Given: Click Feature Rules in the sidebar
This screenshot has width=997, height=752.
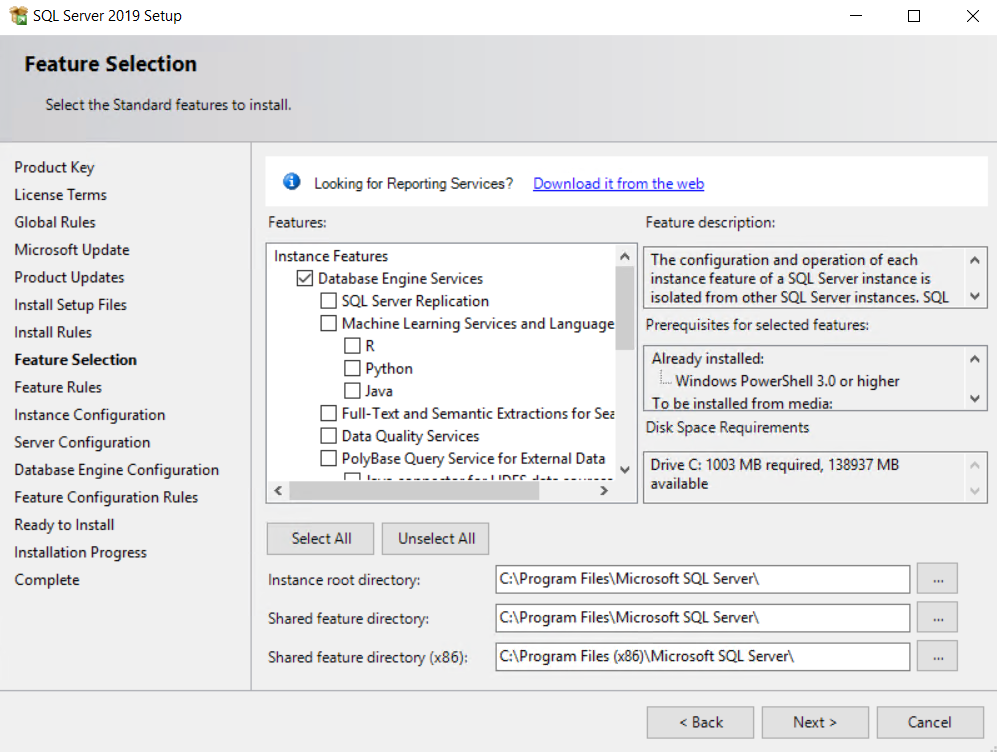Looking at the screenshot, I should pyautogui.click(x=58, y=387).
